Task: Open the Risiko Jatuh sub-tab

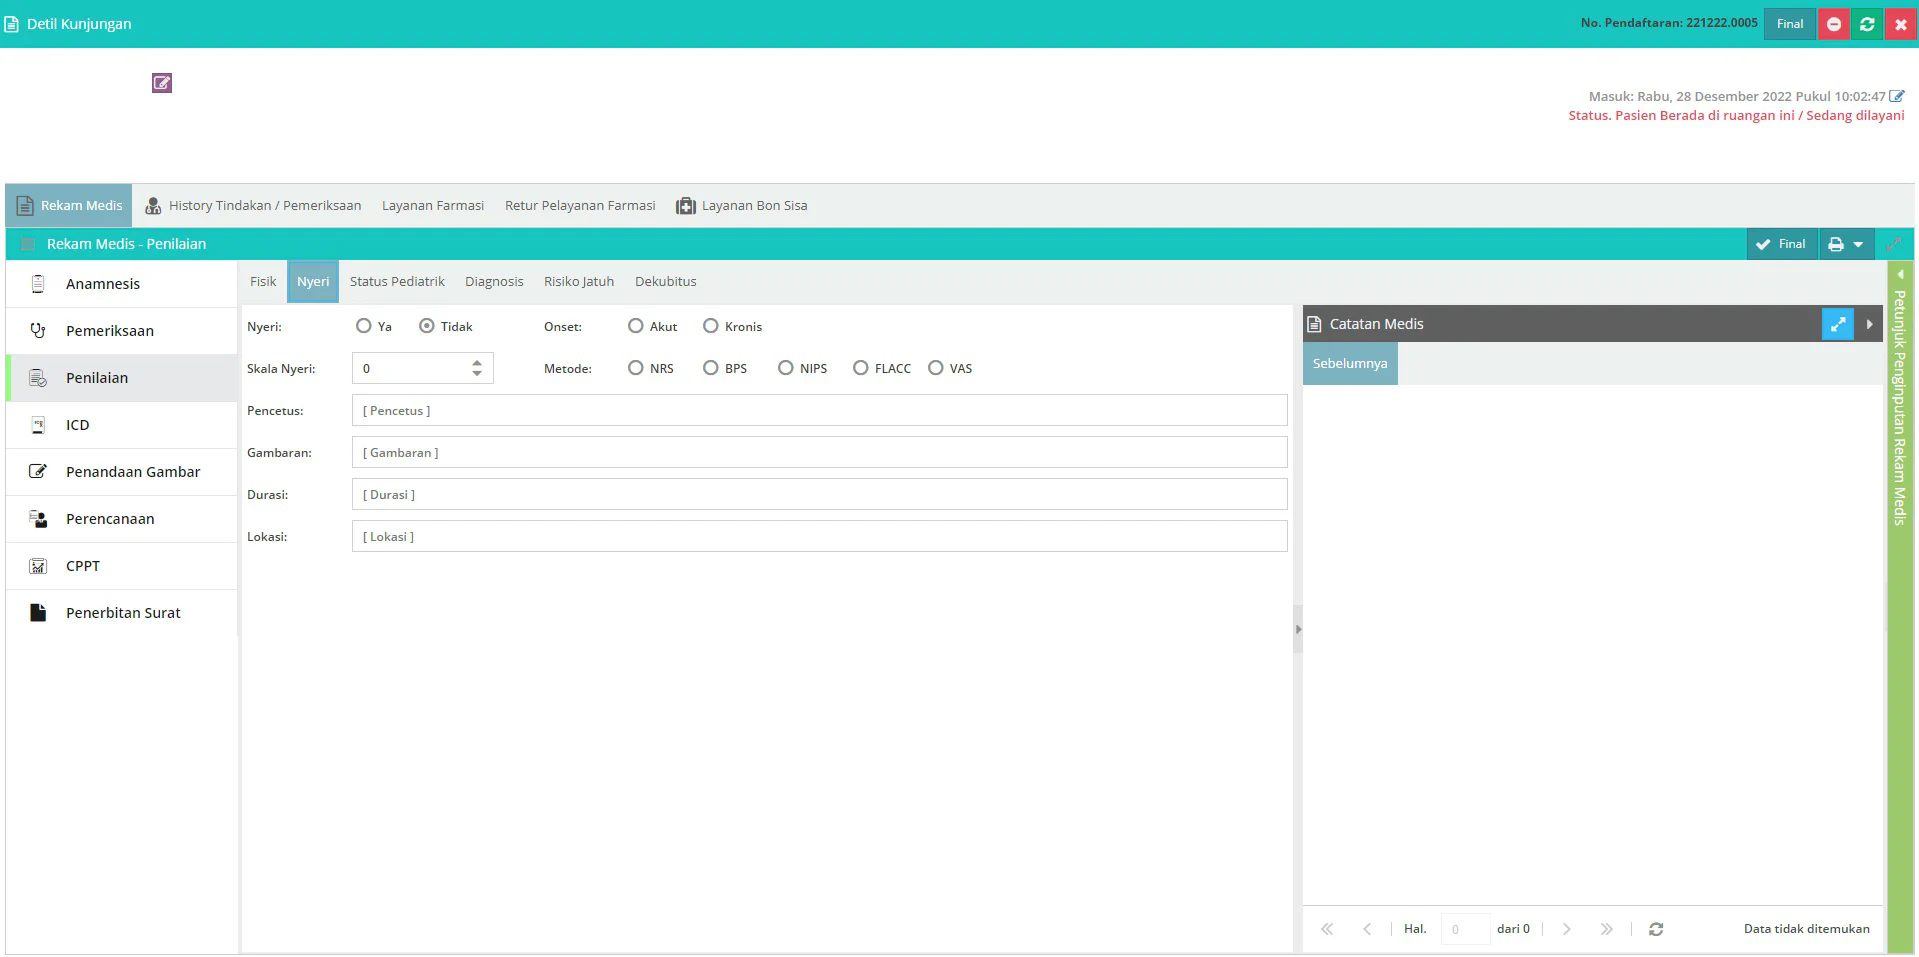Action: coord(579,282)
